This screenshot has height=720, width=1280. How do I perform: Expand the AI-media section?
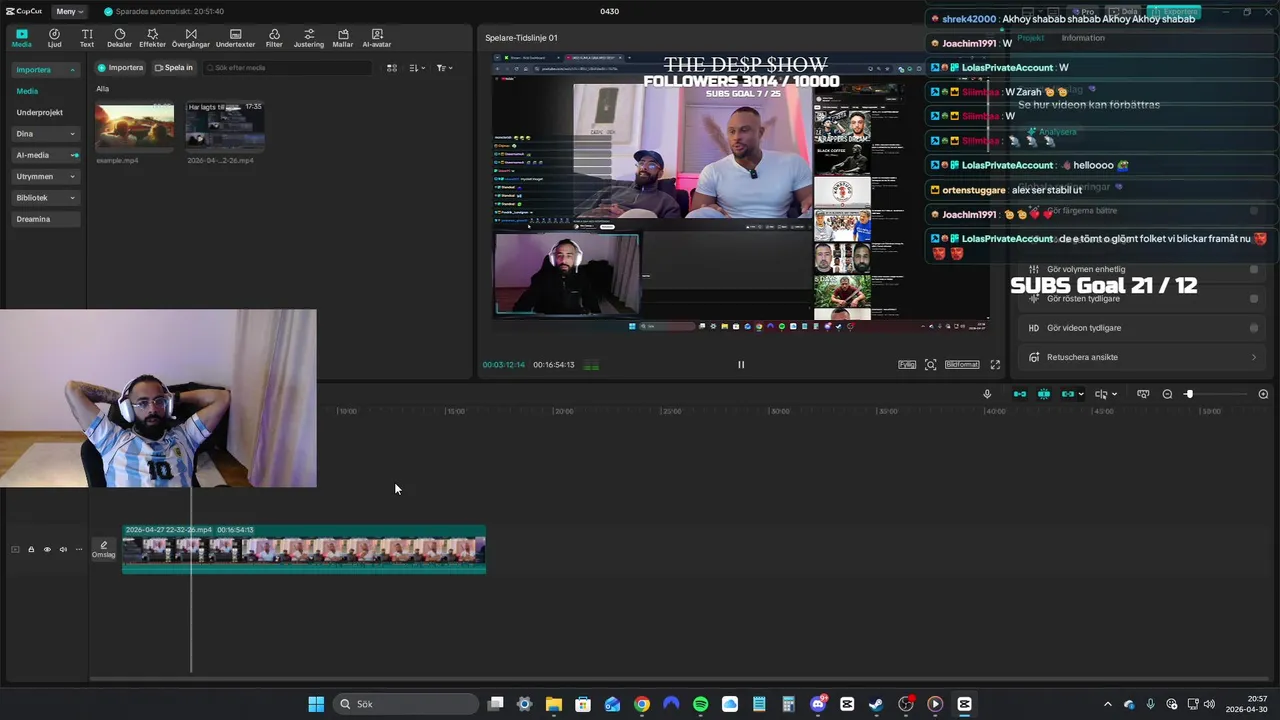point(74,155)
